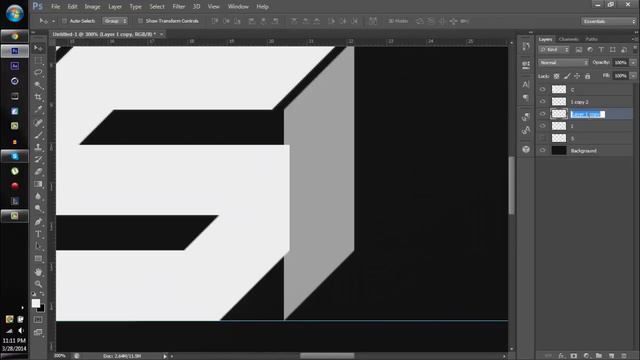The image size is (640, 360).
Task: Open the Filter menu
Action: (178, 7)
